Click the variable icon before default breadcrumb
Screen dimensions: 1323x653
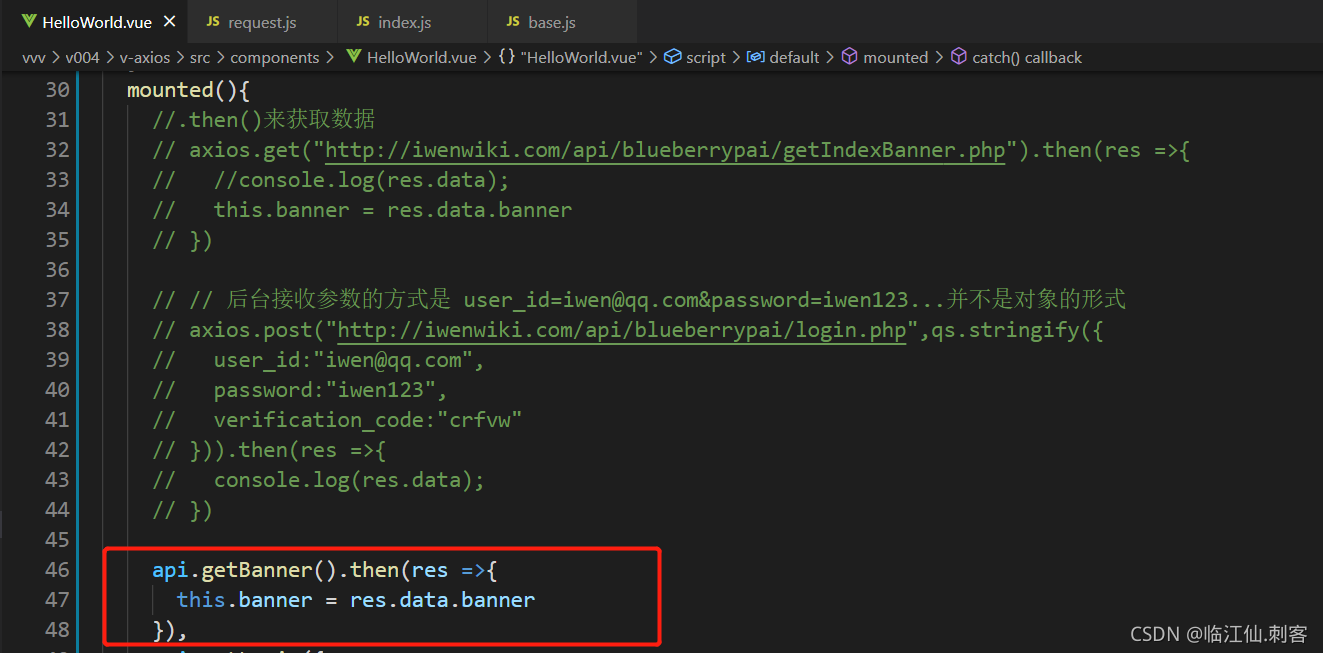coord(756,57)
